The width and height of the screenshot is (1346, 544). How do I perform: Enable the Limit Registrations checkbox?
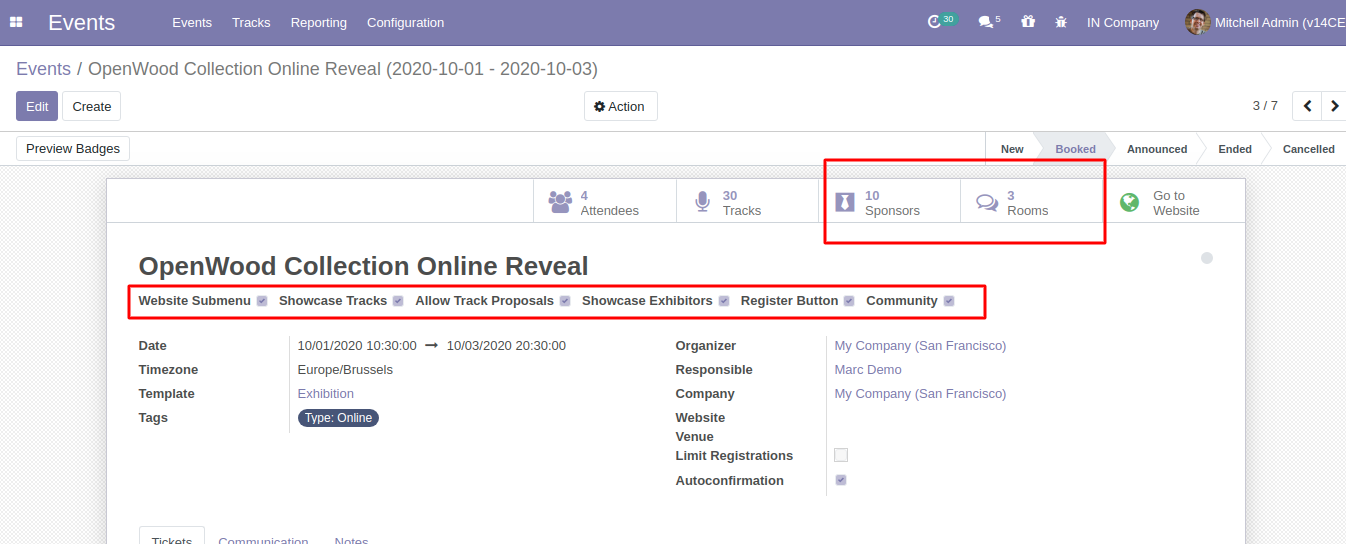click(841, 455)
